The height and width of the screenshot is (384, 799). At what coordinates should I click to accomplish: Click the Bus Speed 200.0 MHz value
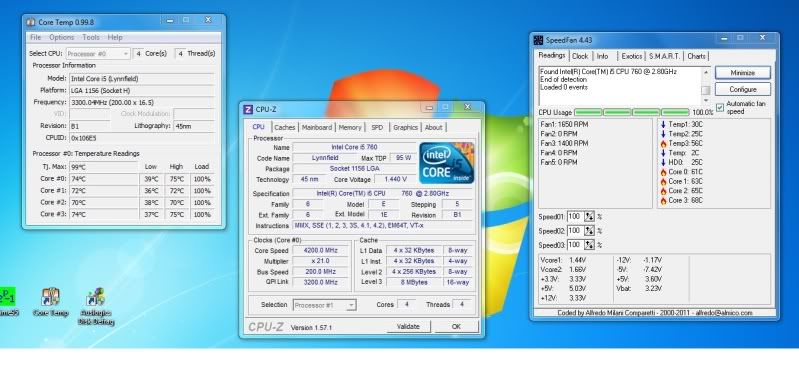coord(321,272)
